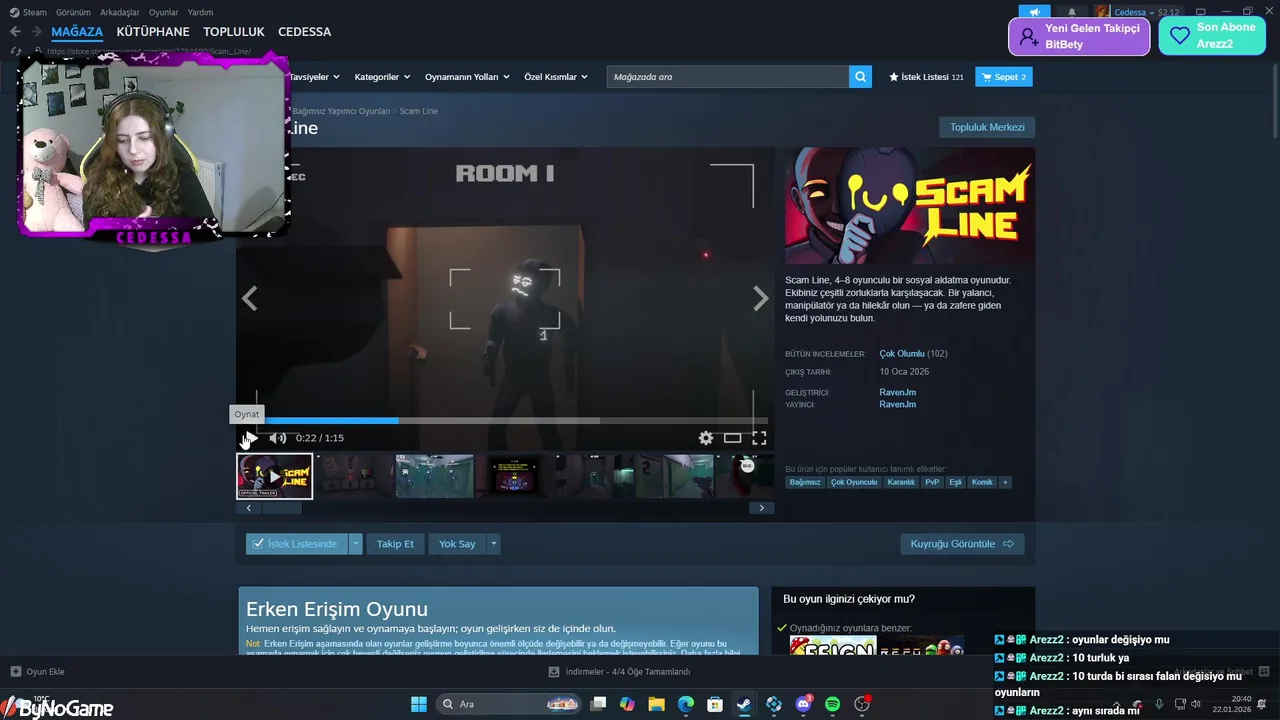This screenshot has width=1280, height=720.
Task: Open the Steam menu
Action: coord(28,12)
